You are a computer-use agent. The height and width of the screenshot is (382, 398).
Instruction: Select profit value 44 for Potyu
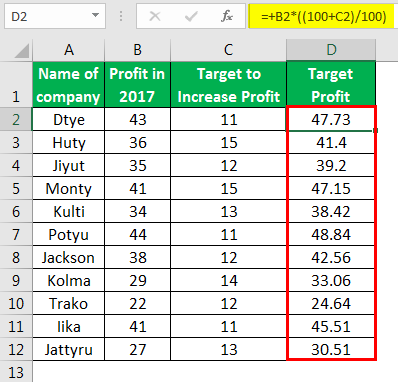tap(137, 234)
